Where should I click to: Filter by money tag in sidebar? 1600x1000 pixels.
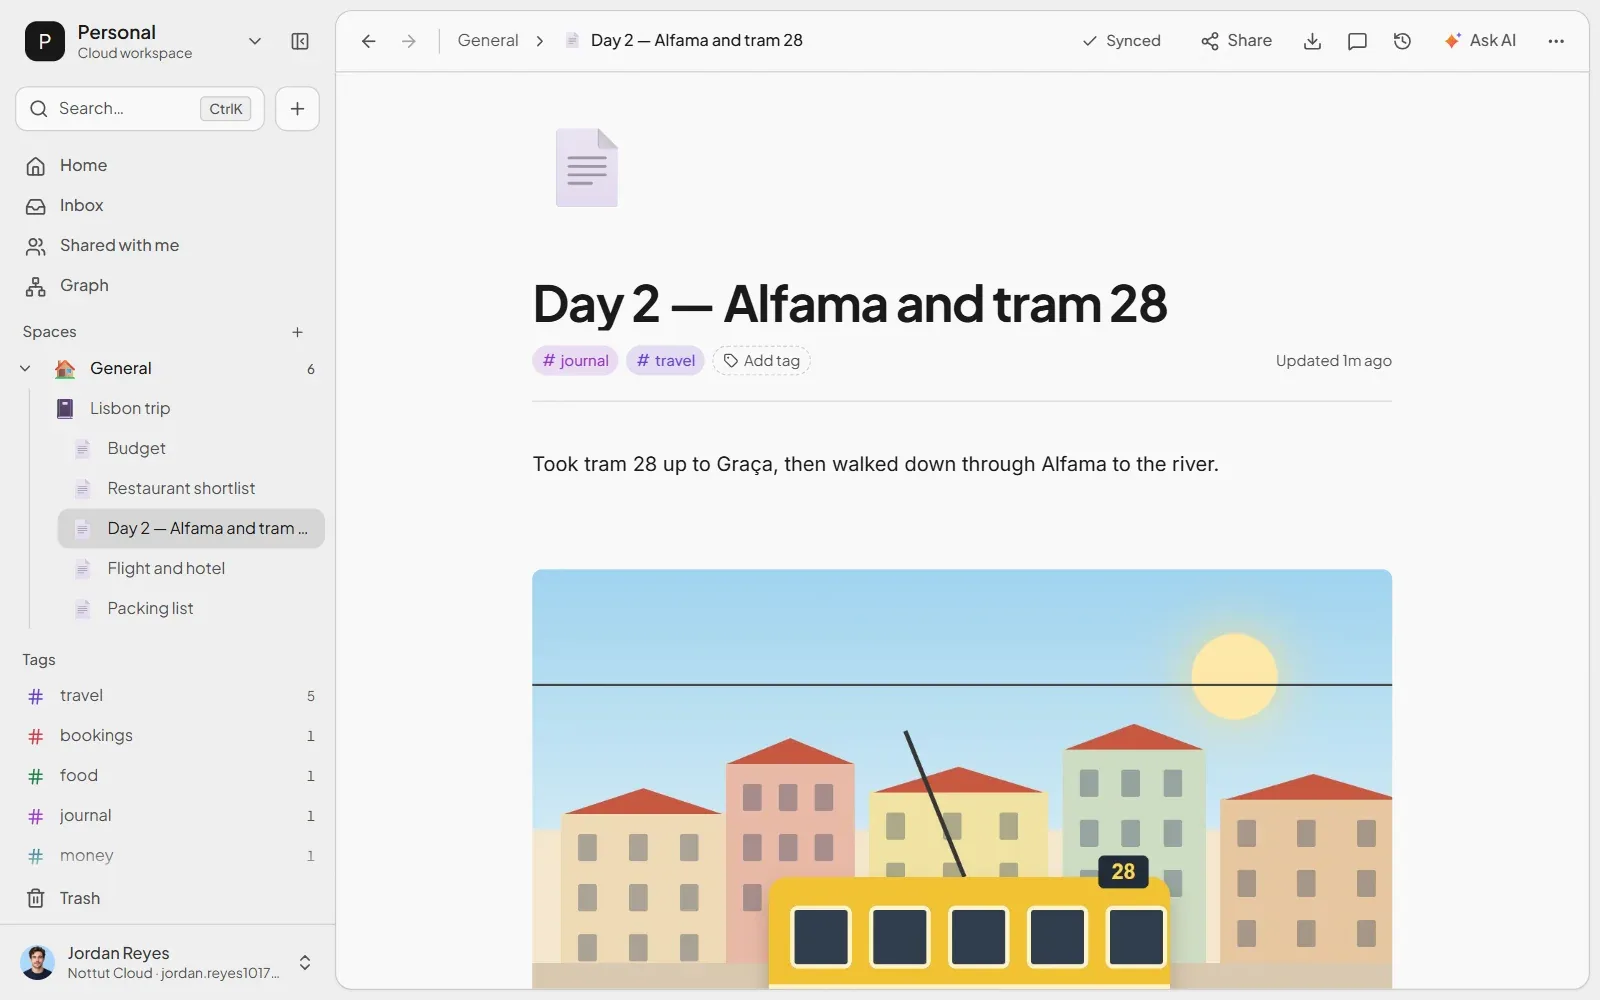coord(168,856)
